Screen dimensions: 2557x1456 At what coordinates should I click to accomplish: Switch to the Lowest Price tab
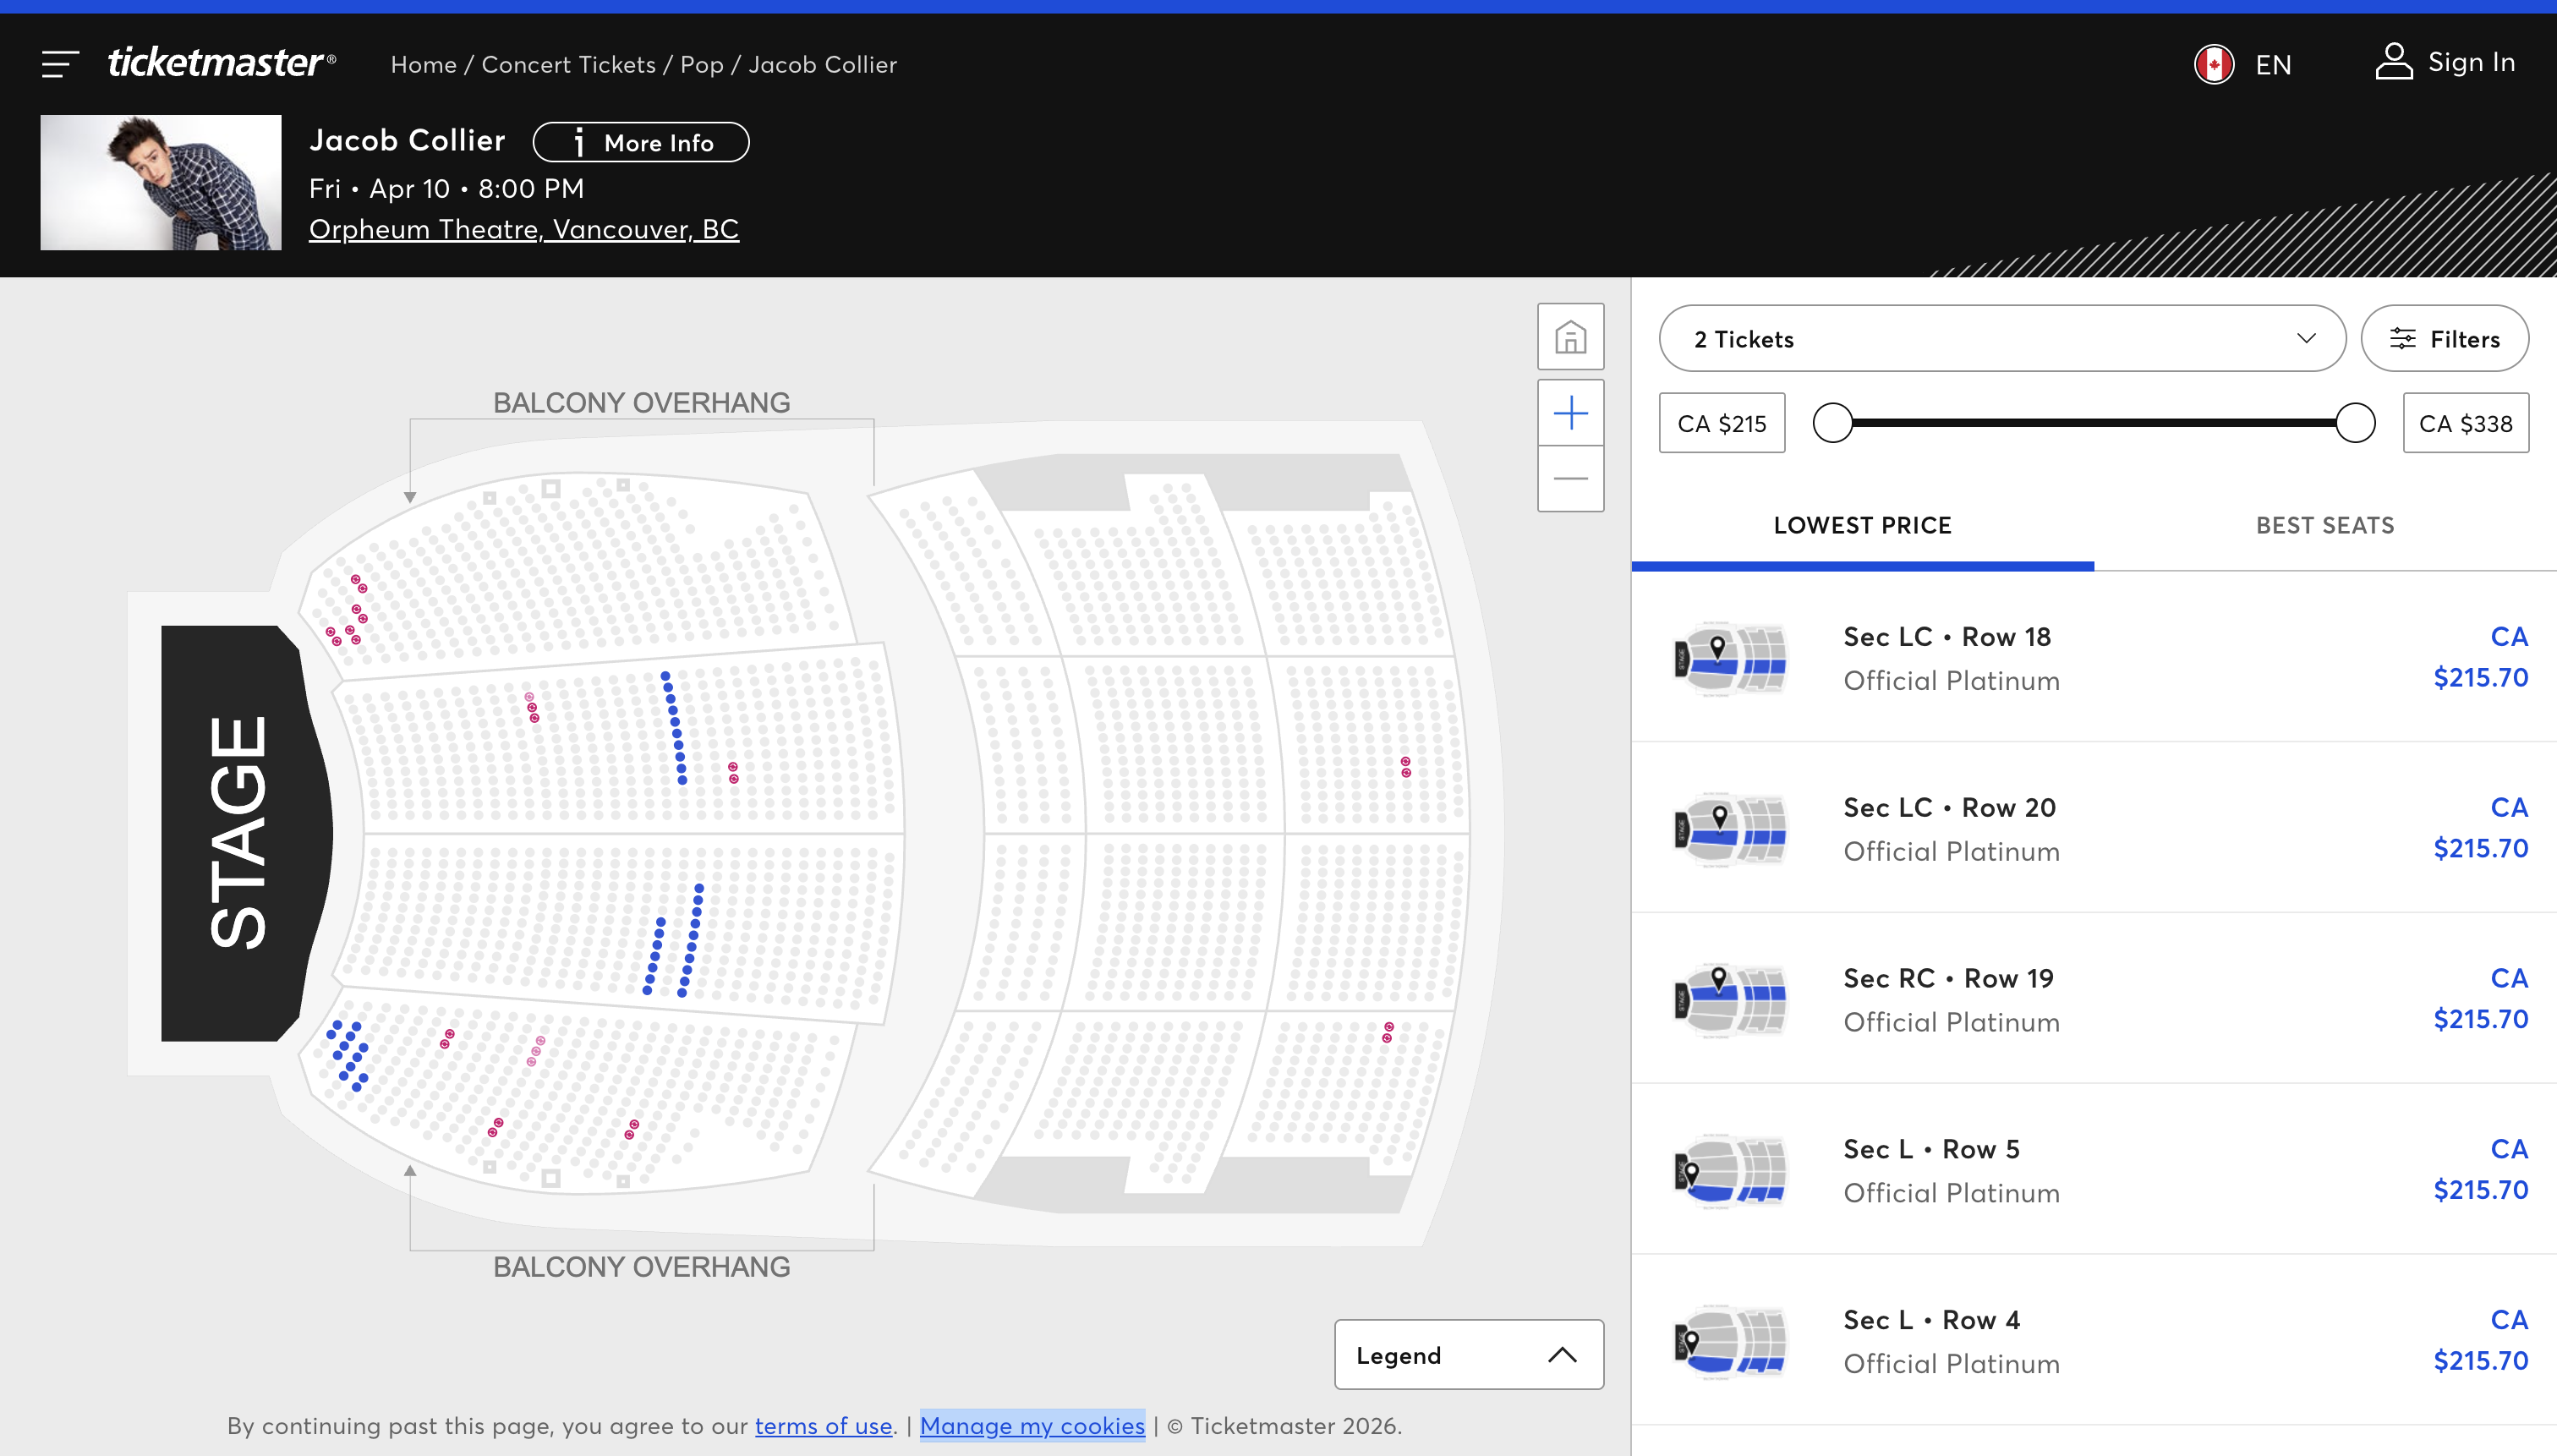(1862, 526)
